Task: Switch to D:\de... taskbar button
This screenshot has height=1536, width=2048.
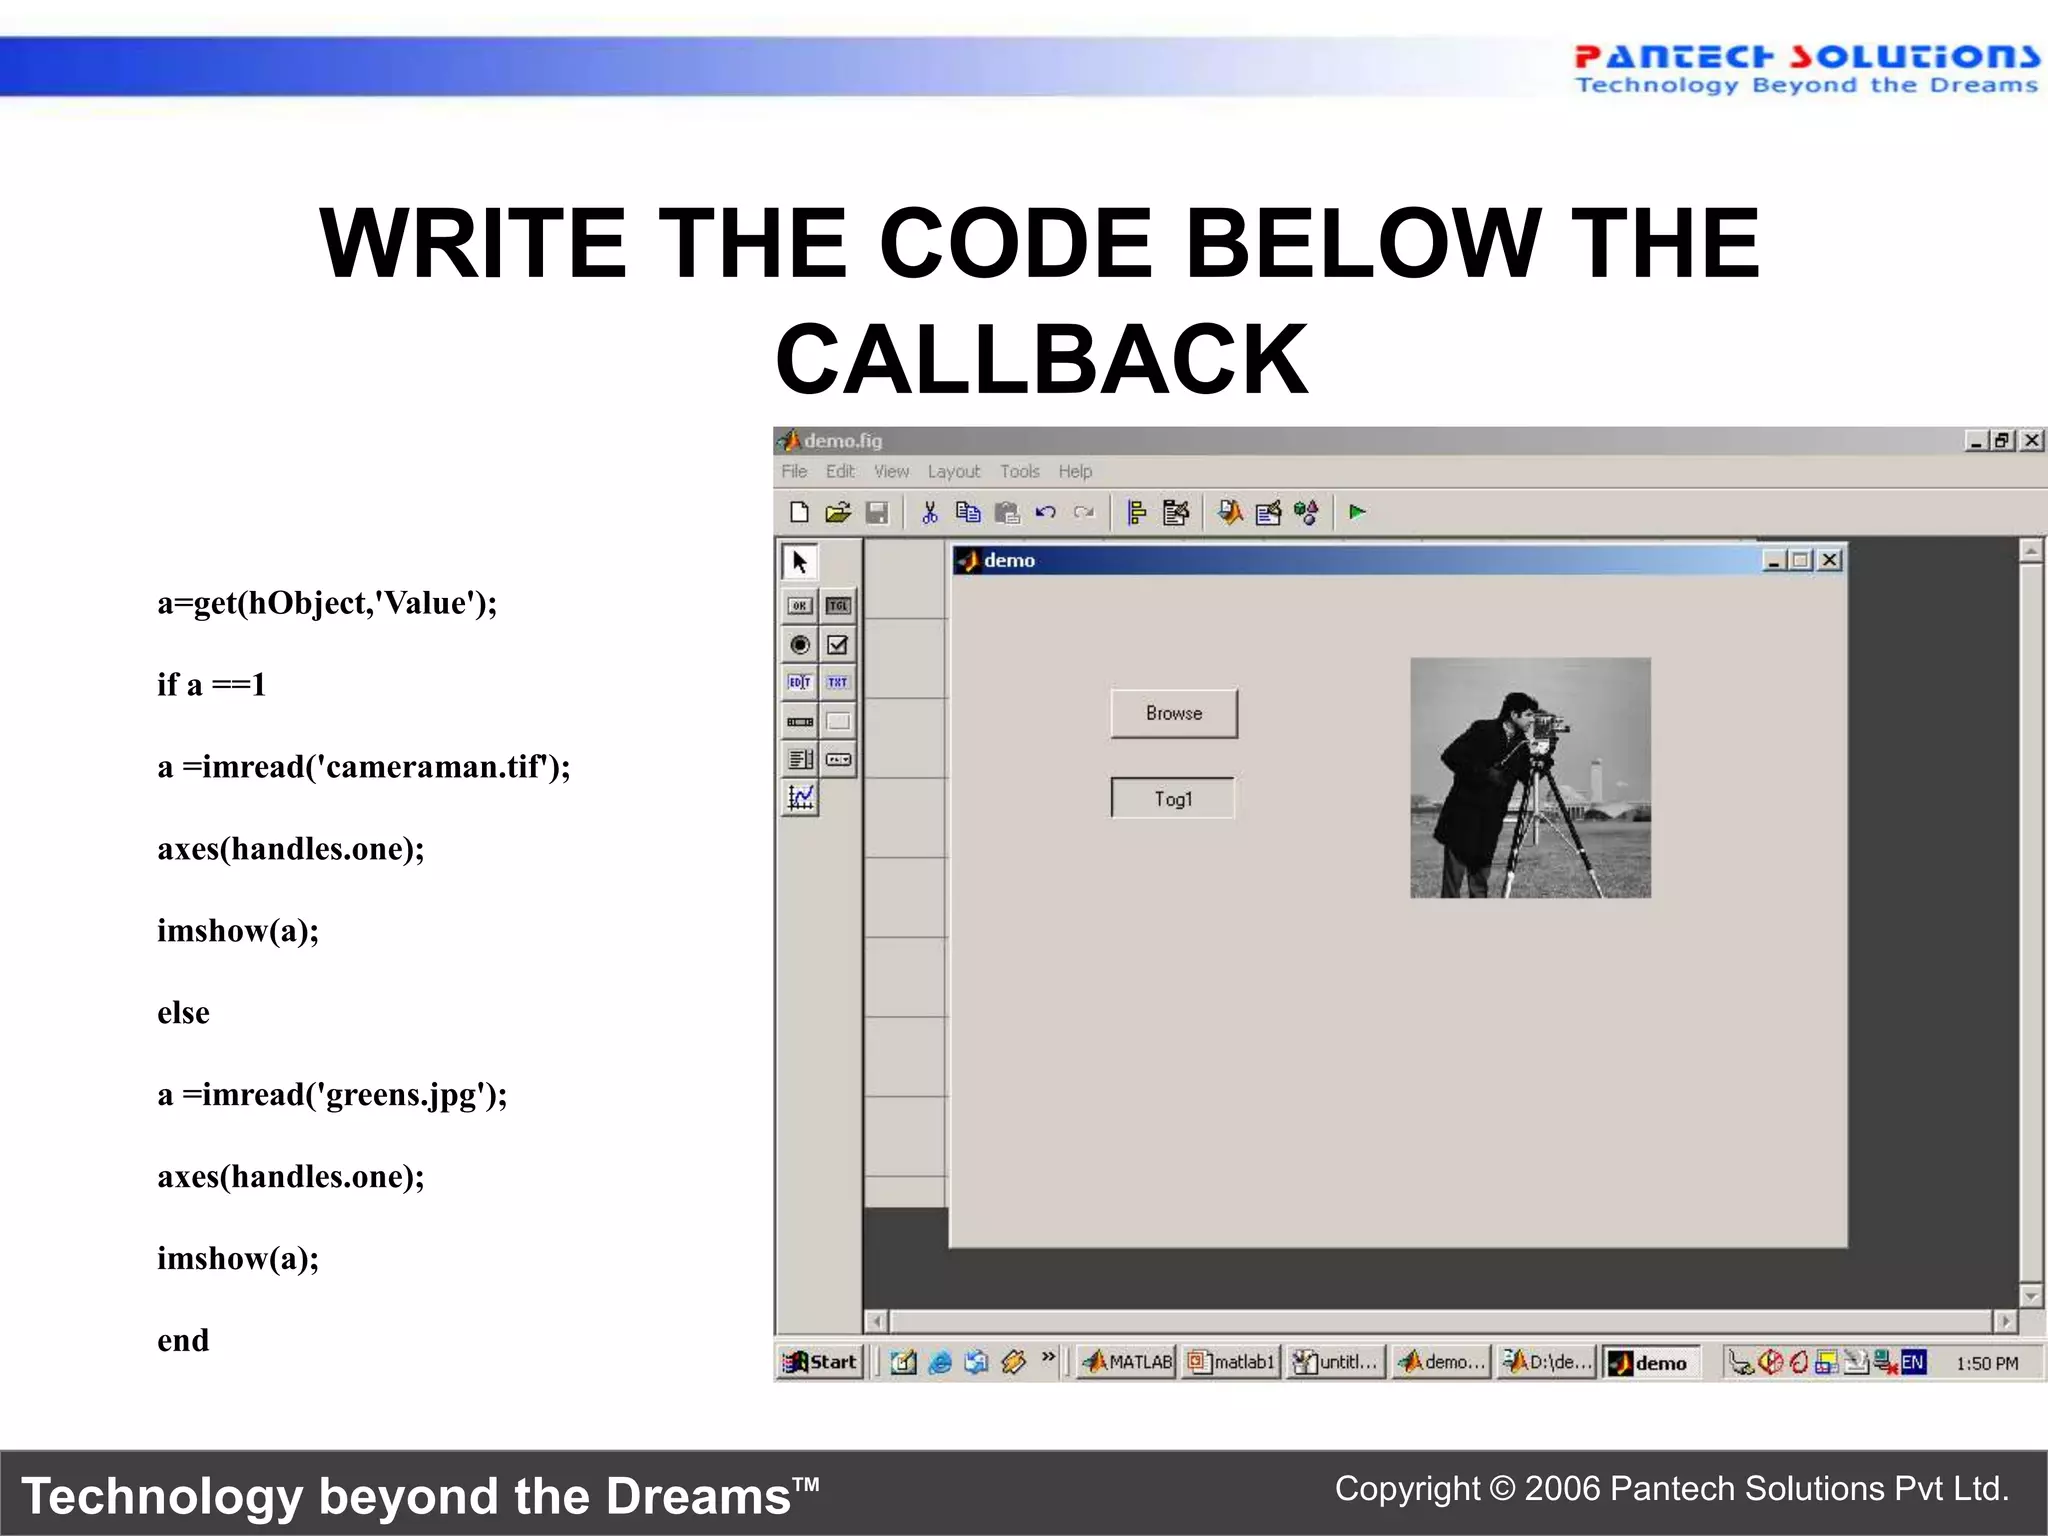Action: (1546, 1362)
